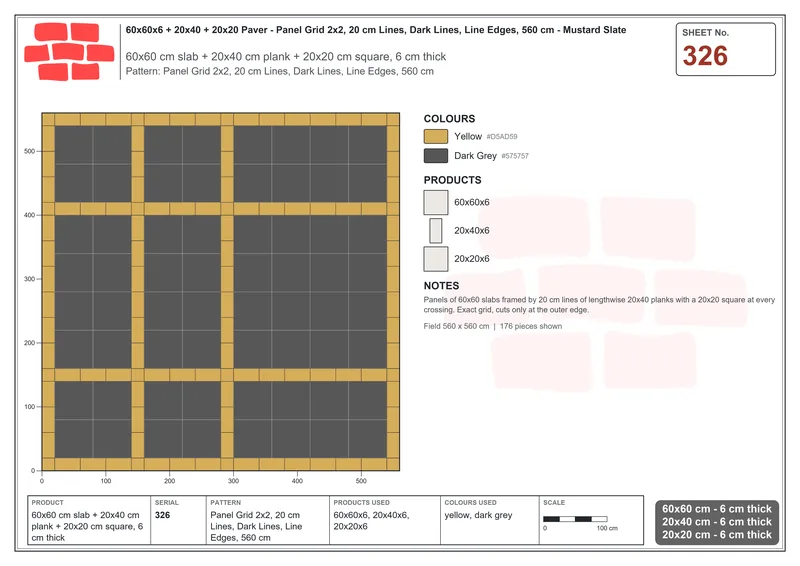Screen dimensions: 800x566
Task: Click the SHEET No. label
Action: tap(705, 33)
